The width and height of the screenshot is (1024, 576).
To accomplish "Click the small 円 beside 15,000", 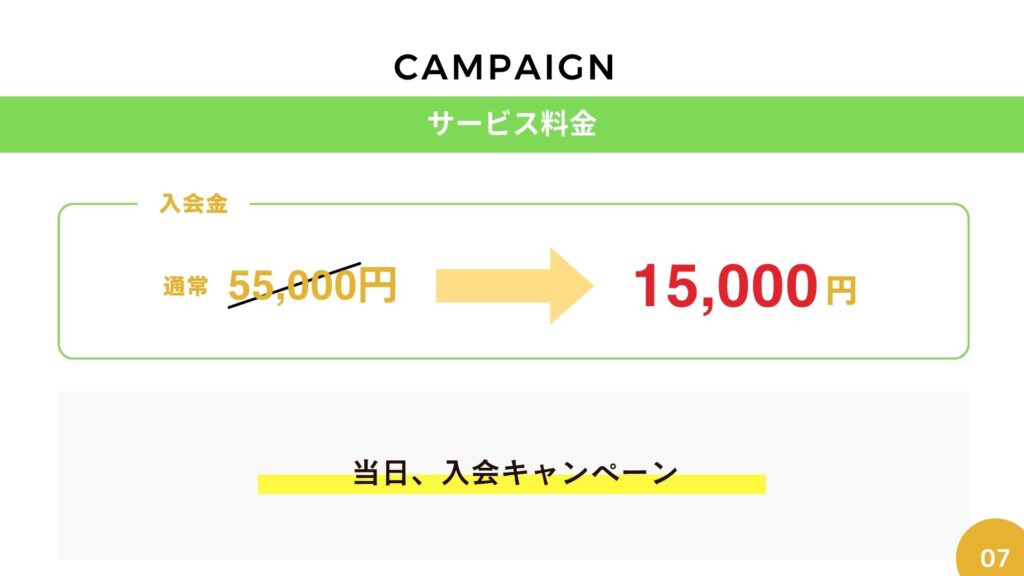I will coord(841,291).
